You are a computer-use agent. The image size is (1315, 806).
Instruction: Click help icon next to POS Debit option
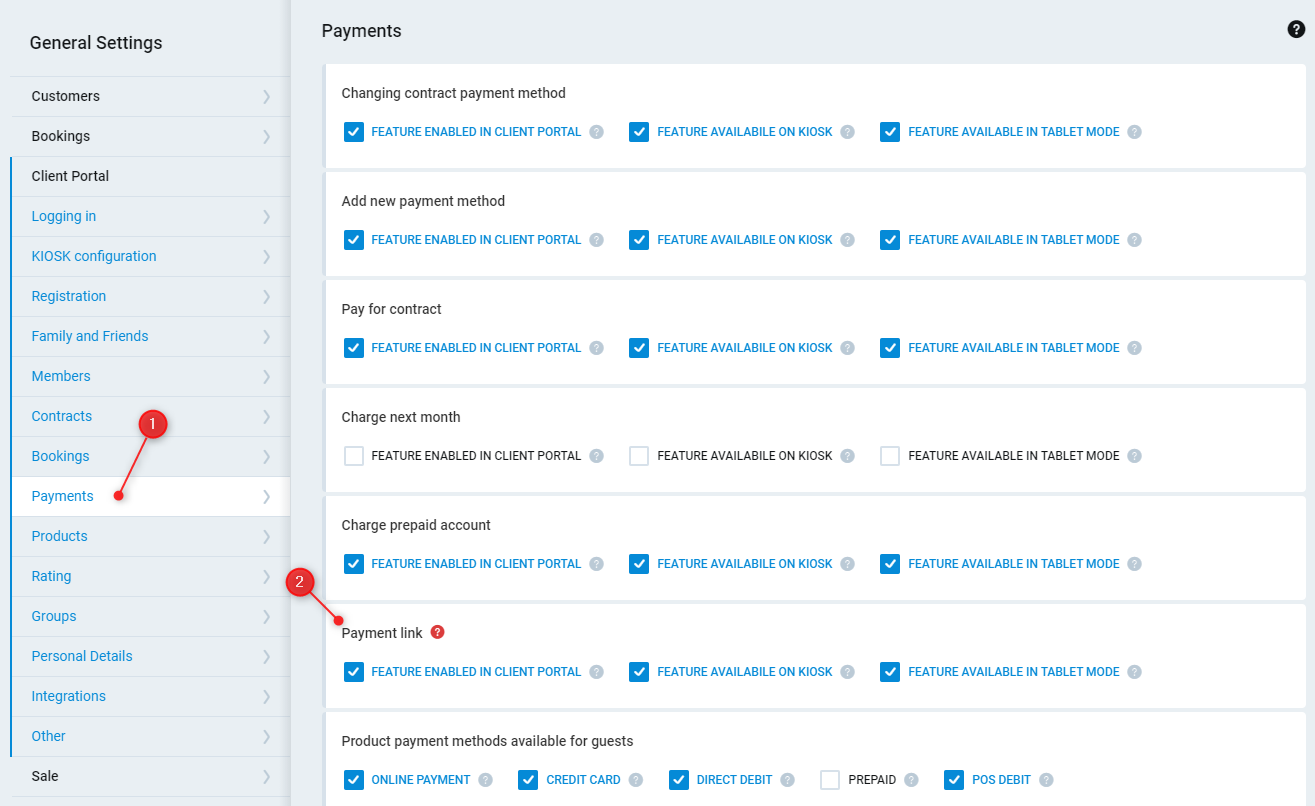pos(1046,780)
